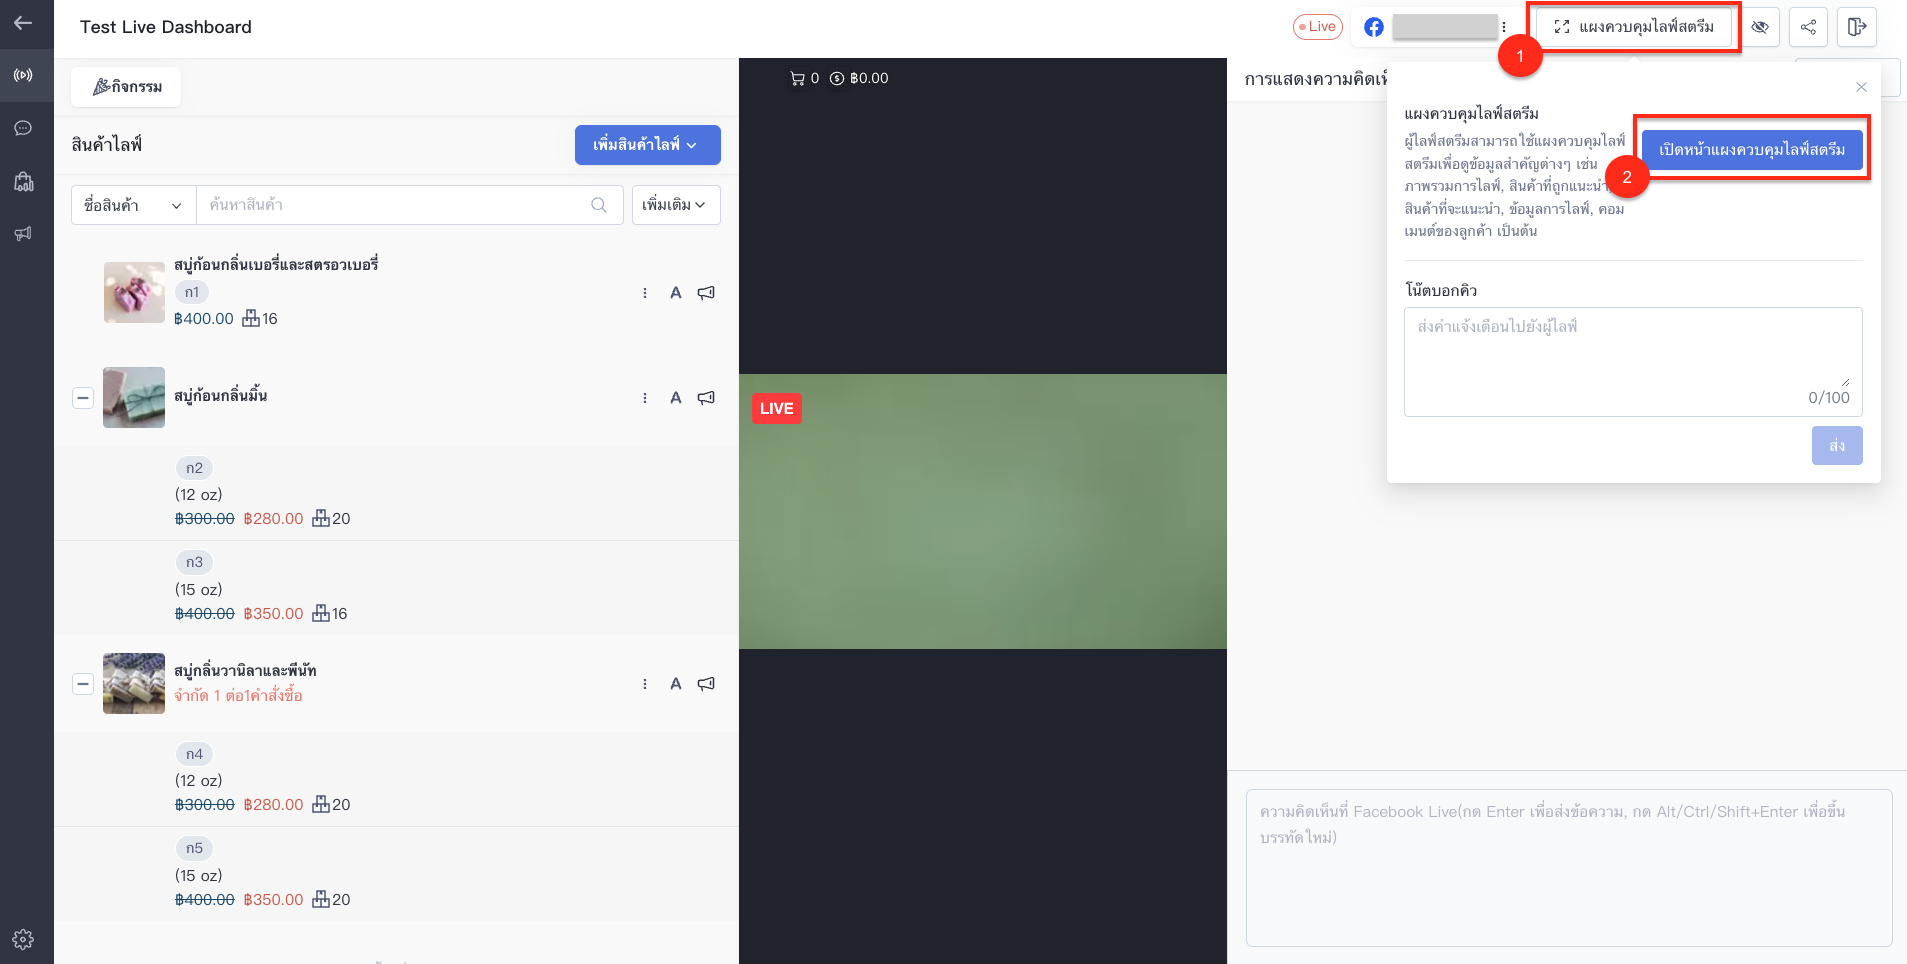Open the megaphone marketing sidebar icon
The image size is (1907, 964).
(23, 233)
